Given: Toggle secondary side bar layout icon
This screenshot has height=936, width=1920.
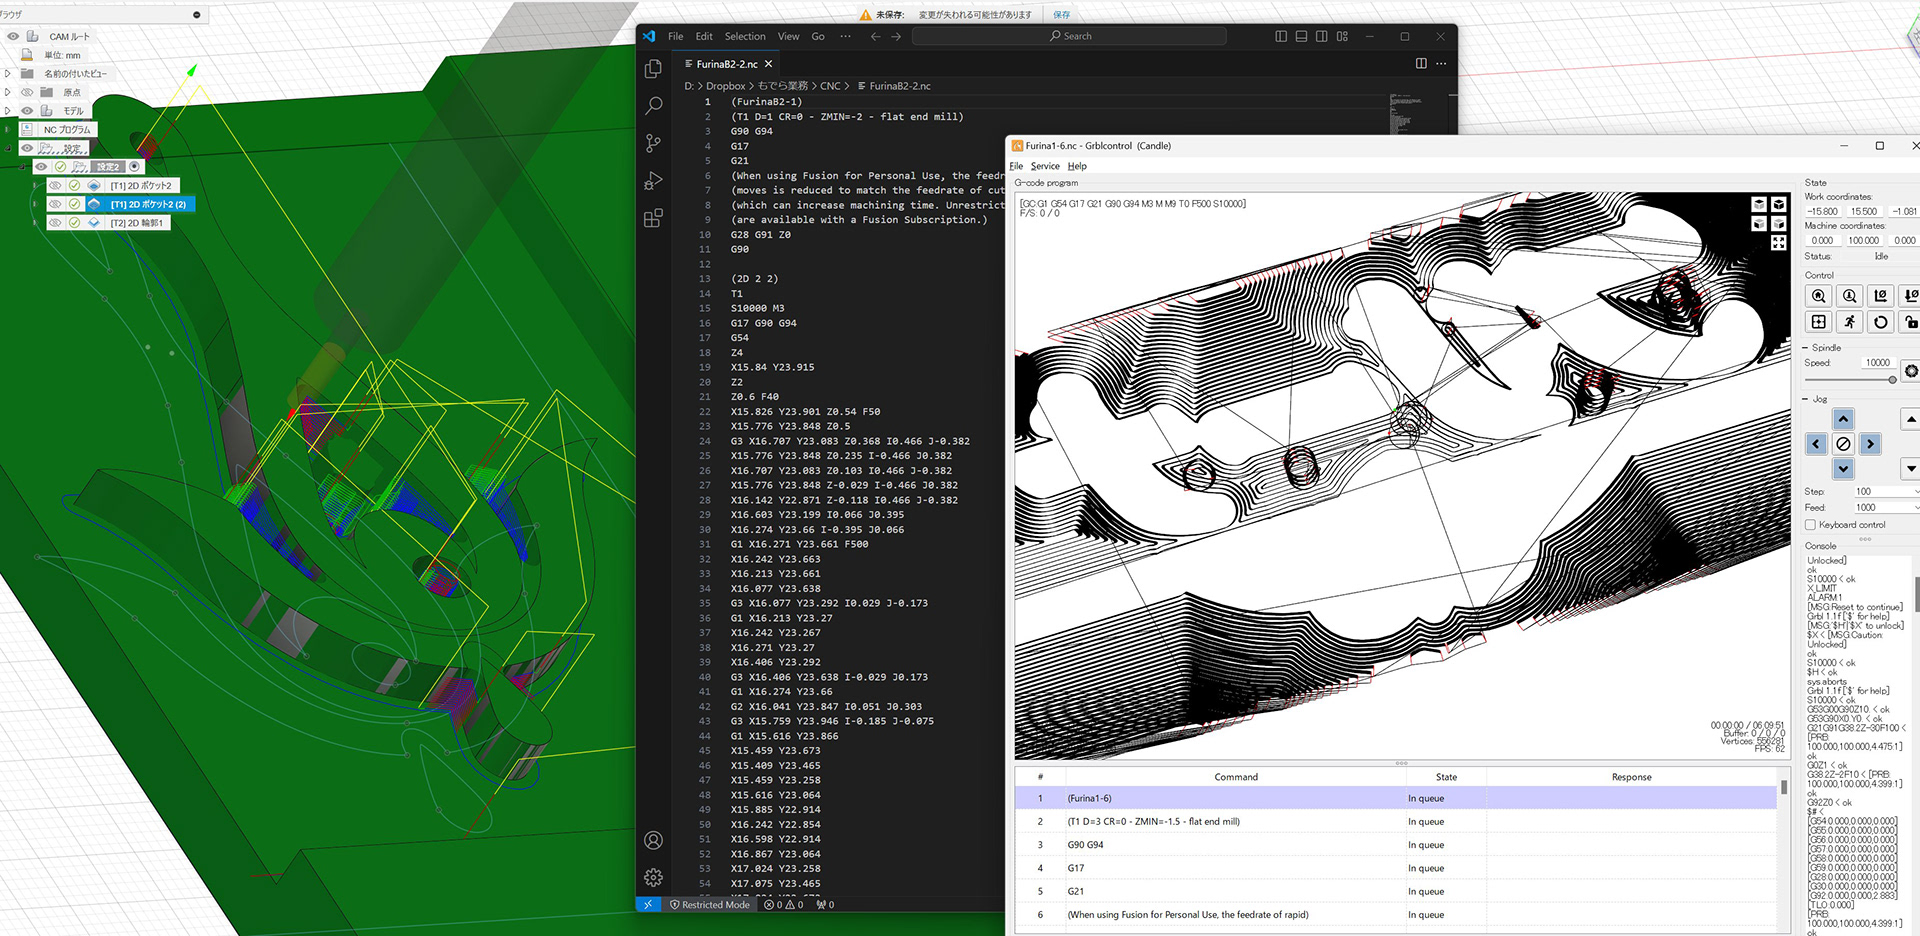Looking at the screenshot, I should pos(1322,36).
